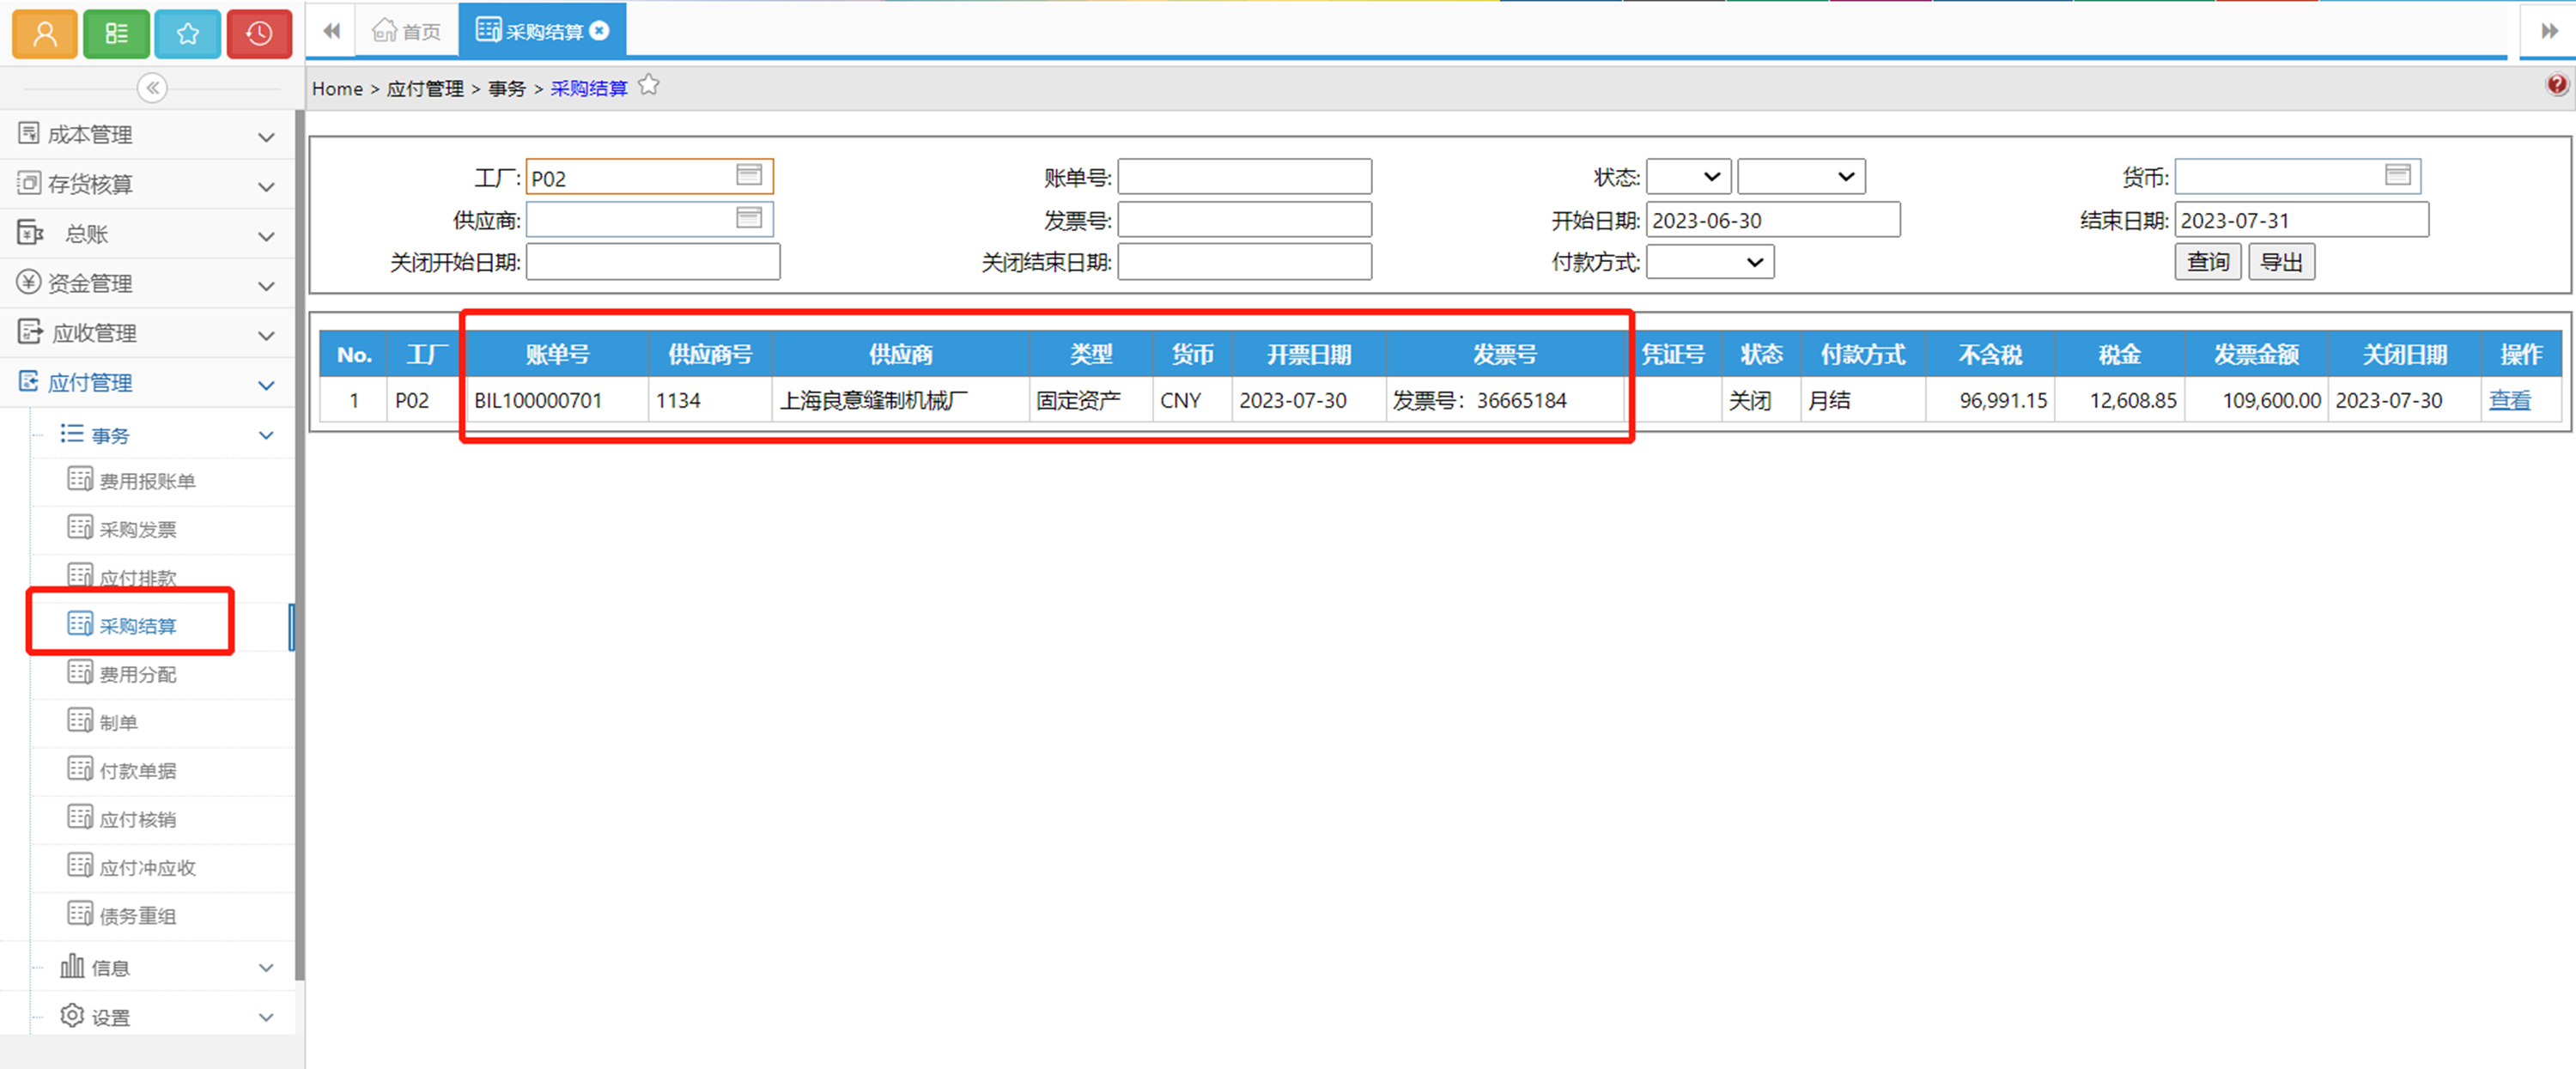Open the 供应商 lookup picker icon
The width and height of the screenshot is (2576, 1069).
pos(749,218)
